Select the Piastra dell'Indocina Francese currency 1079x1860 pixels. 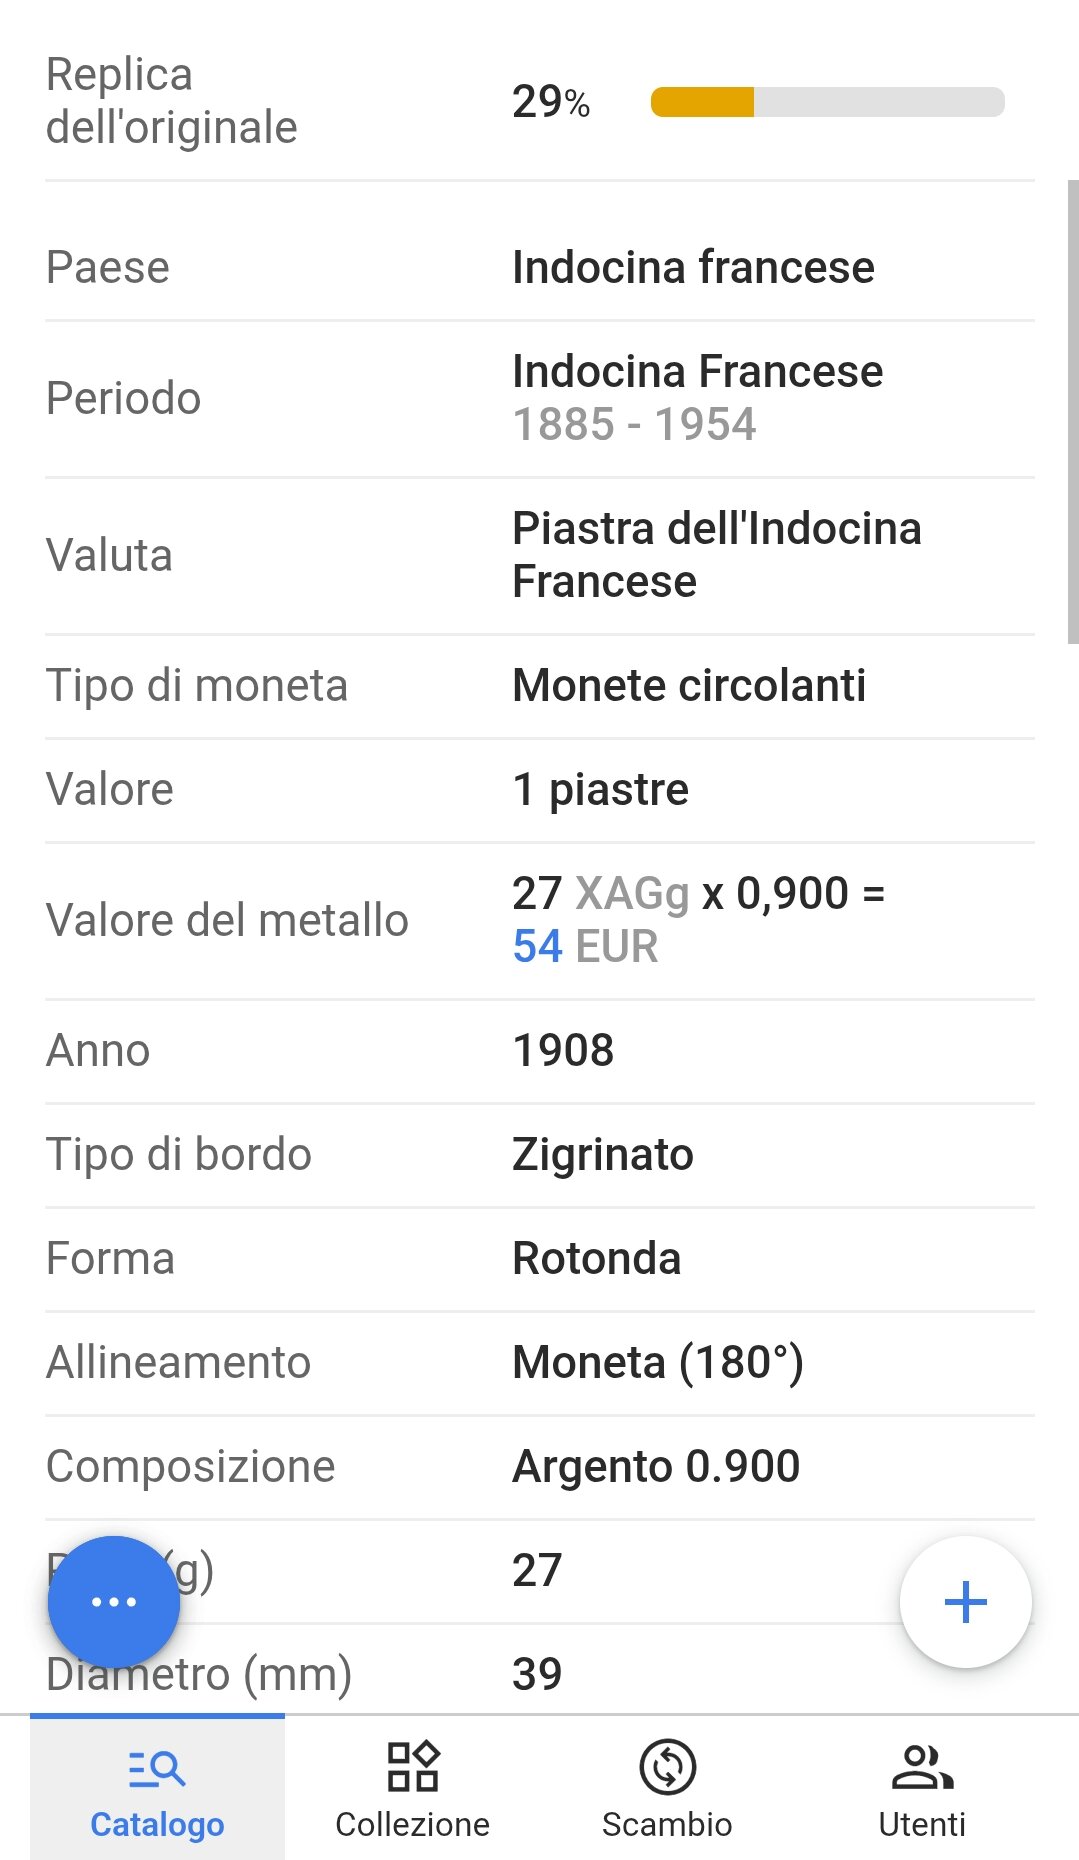(716, 555)
